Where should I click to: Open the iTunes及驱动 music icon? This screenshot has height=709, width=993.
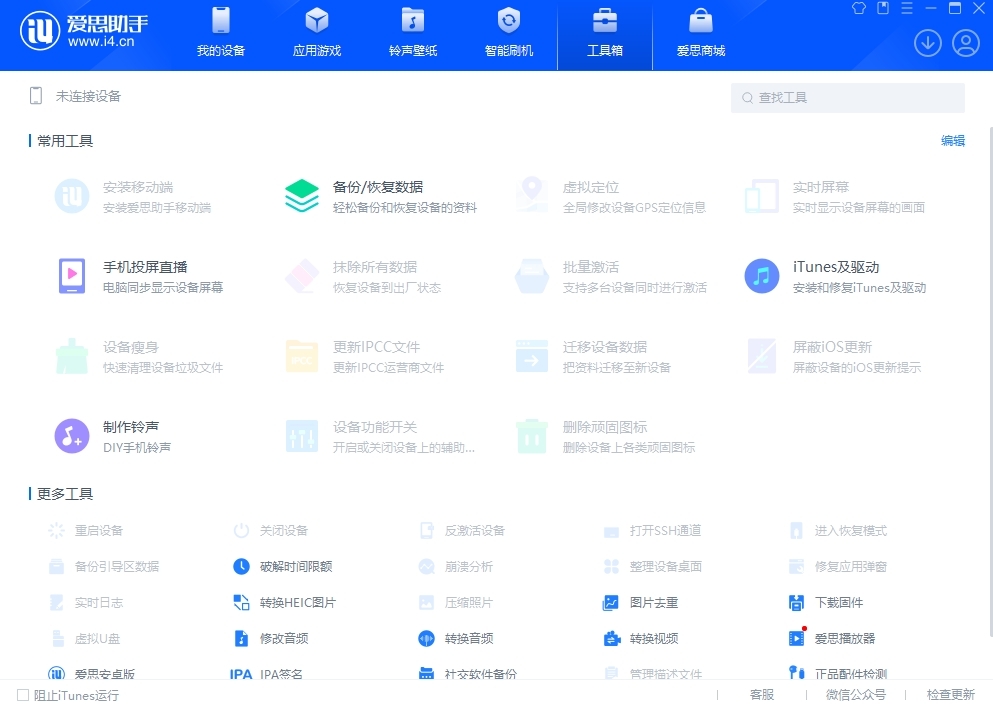pos(762,276)
